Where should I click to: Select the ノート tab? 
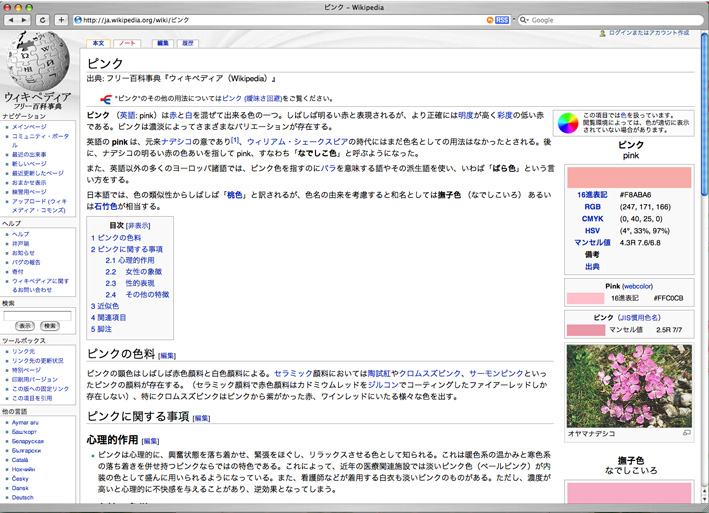point(127,43)
